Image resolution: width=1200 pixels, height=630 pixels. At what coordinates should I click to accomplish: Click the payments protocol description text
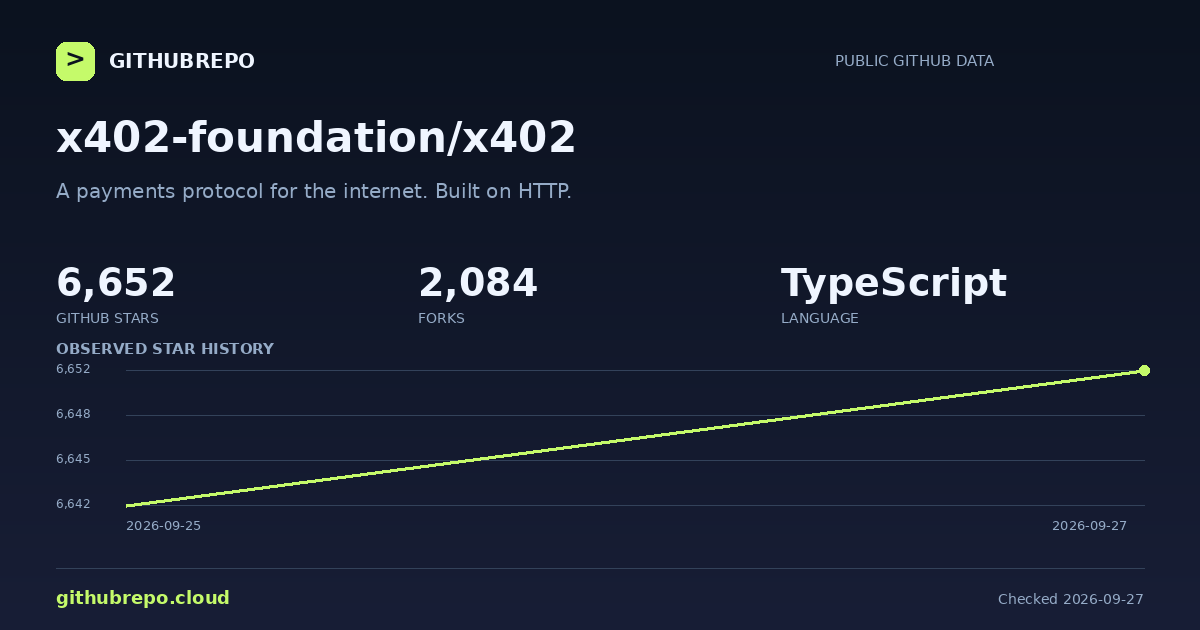coord(314,191)
